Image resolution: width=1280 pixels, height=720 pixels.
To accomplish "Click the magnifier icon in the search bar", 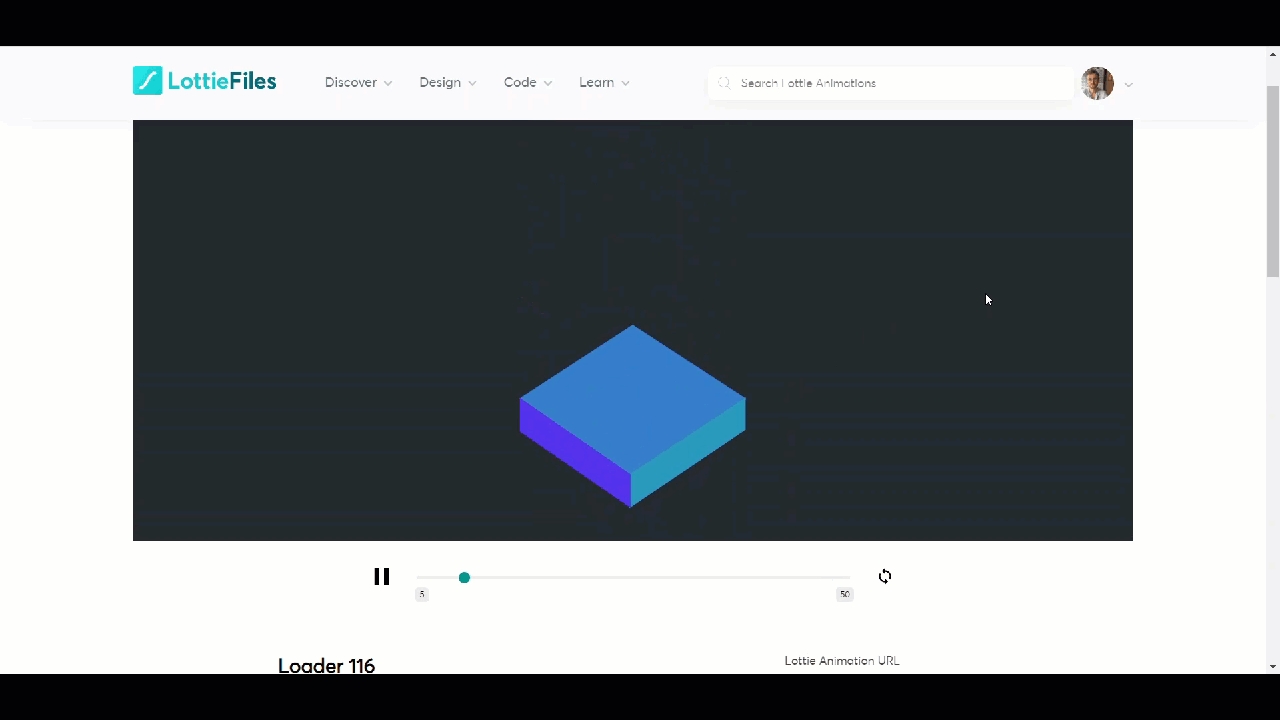I will 724,83.
